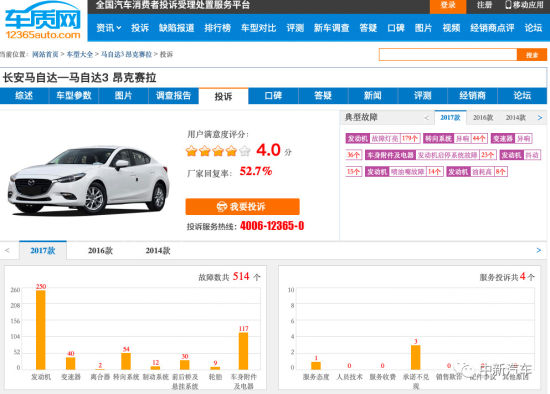The height and width of the screenshot is (394, 550).
Task: Click the hotline number 4006-12365-0
Action: click(x=272, y=226)
